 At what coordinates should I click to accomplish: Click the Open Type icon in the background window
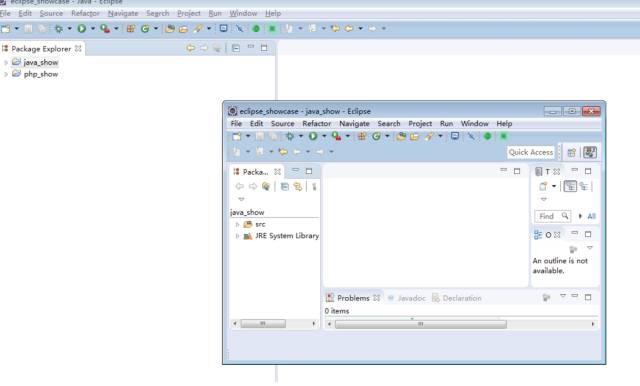coord(170,29)
